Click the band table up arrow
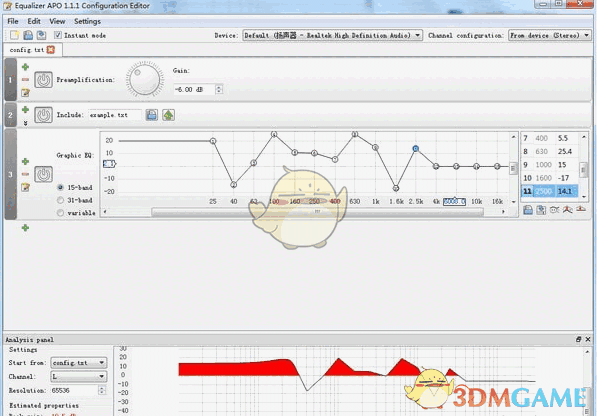Image resolution: width=597 pixels, height=416 pixels. point(584,137)
